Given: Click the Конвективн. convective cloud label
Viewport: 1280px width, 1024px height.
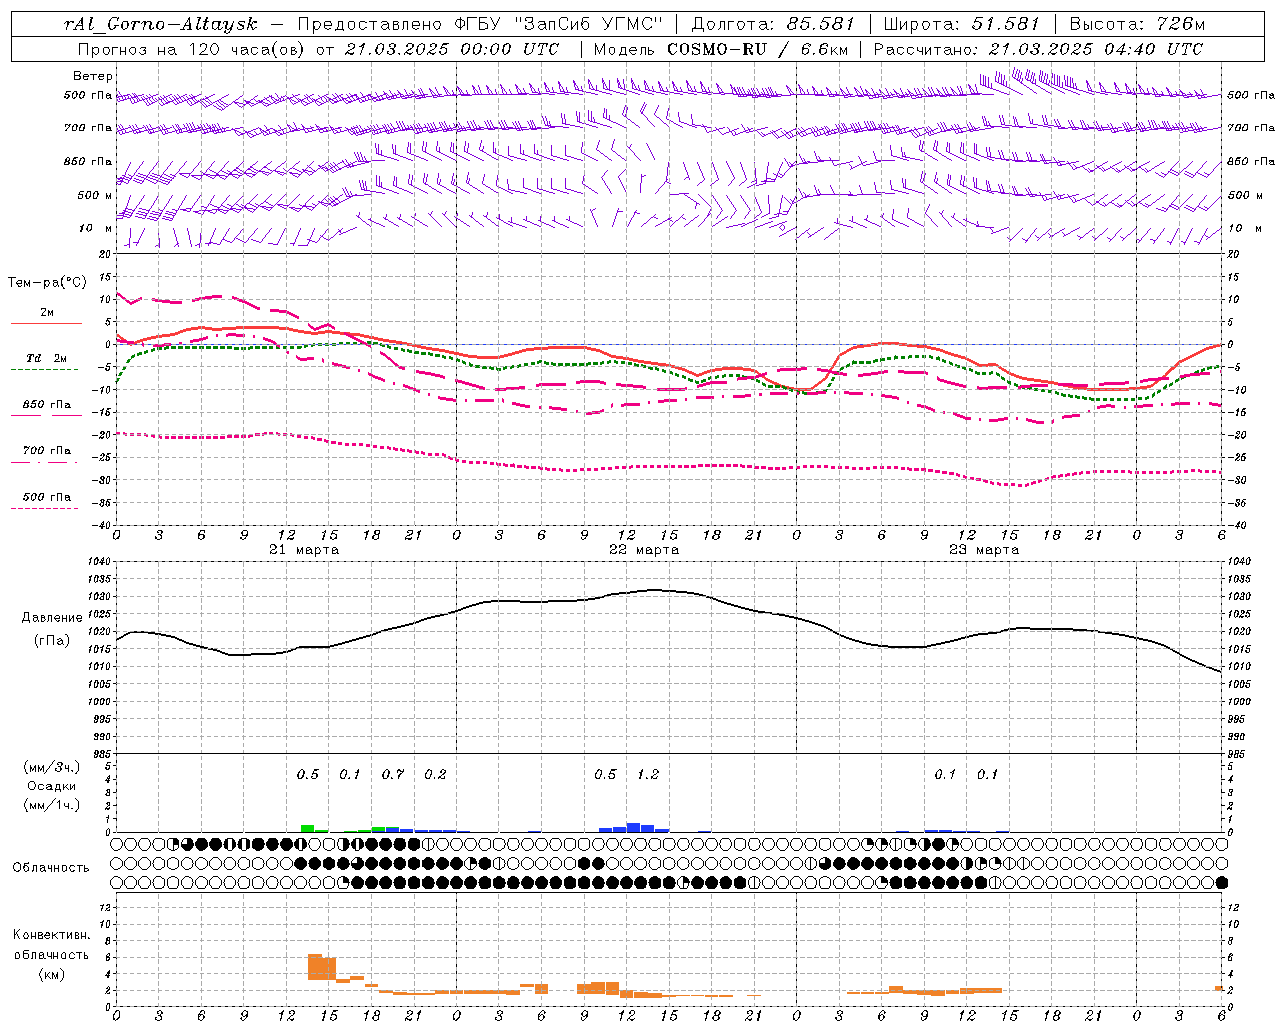Looking at the screenshot, I should (51, 935).
